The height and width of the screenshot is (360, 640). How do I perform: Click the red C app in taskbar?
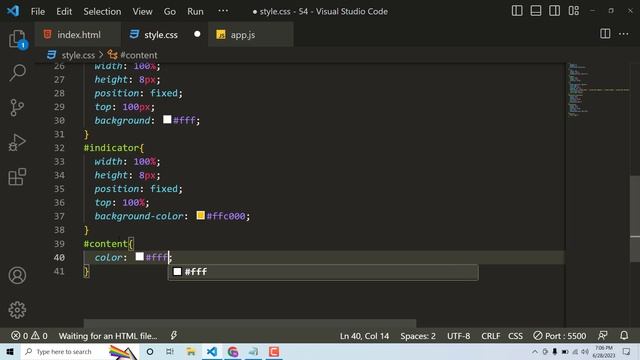click(274, 351)
